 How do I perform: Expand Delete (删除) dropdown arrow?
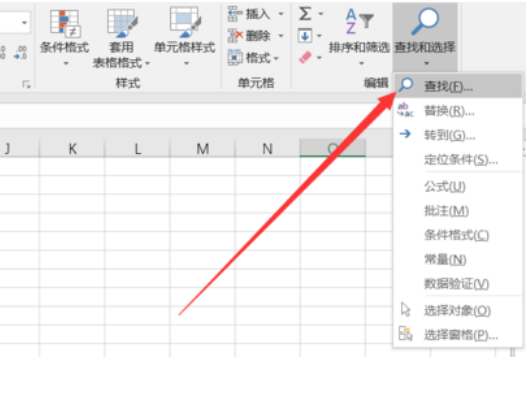click(x=281, y=36)
